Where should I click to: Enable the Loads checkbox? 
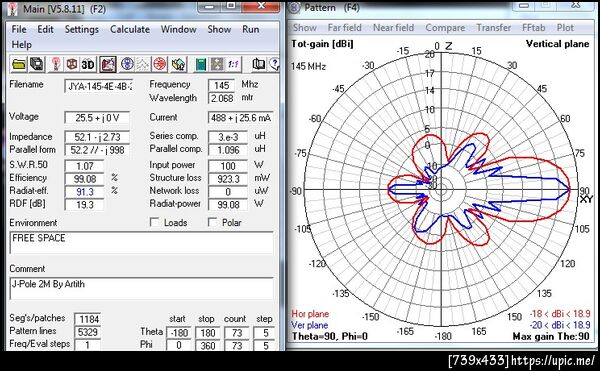[155, 222]
